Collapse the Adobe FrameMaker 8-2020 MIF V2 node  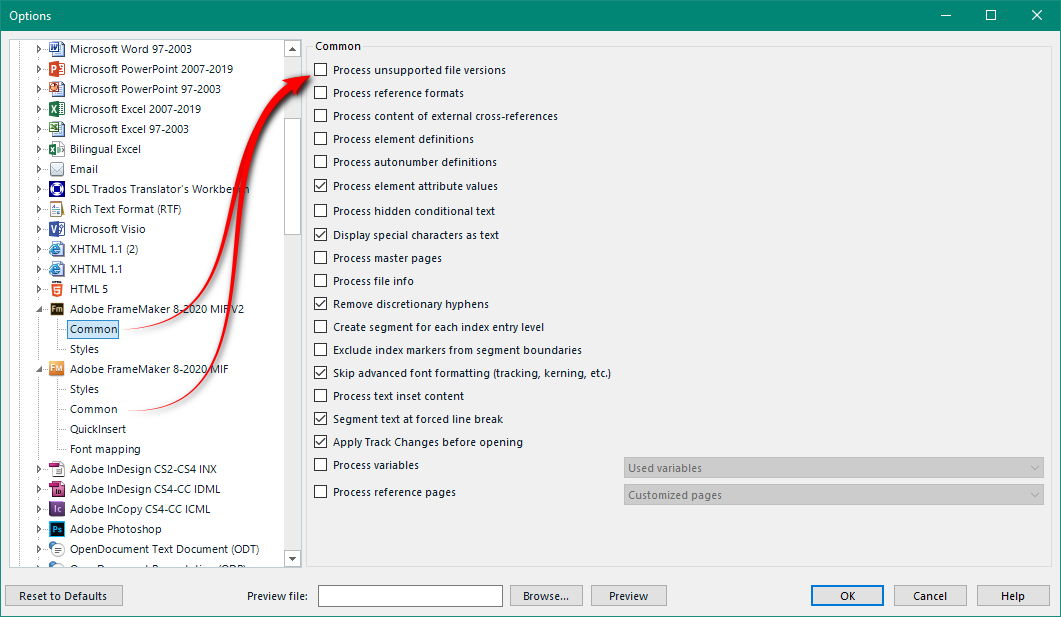click(x=39, y=309)
